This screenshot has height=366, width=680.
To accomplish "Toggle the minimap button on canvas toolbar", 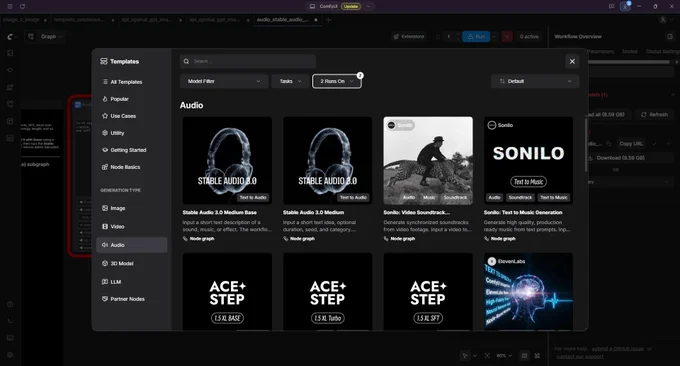I will 524,356.
